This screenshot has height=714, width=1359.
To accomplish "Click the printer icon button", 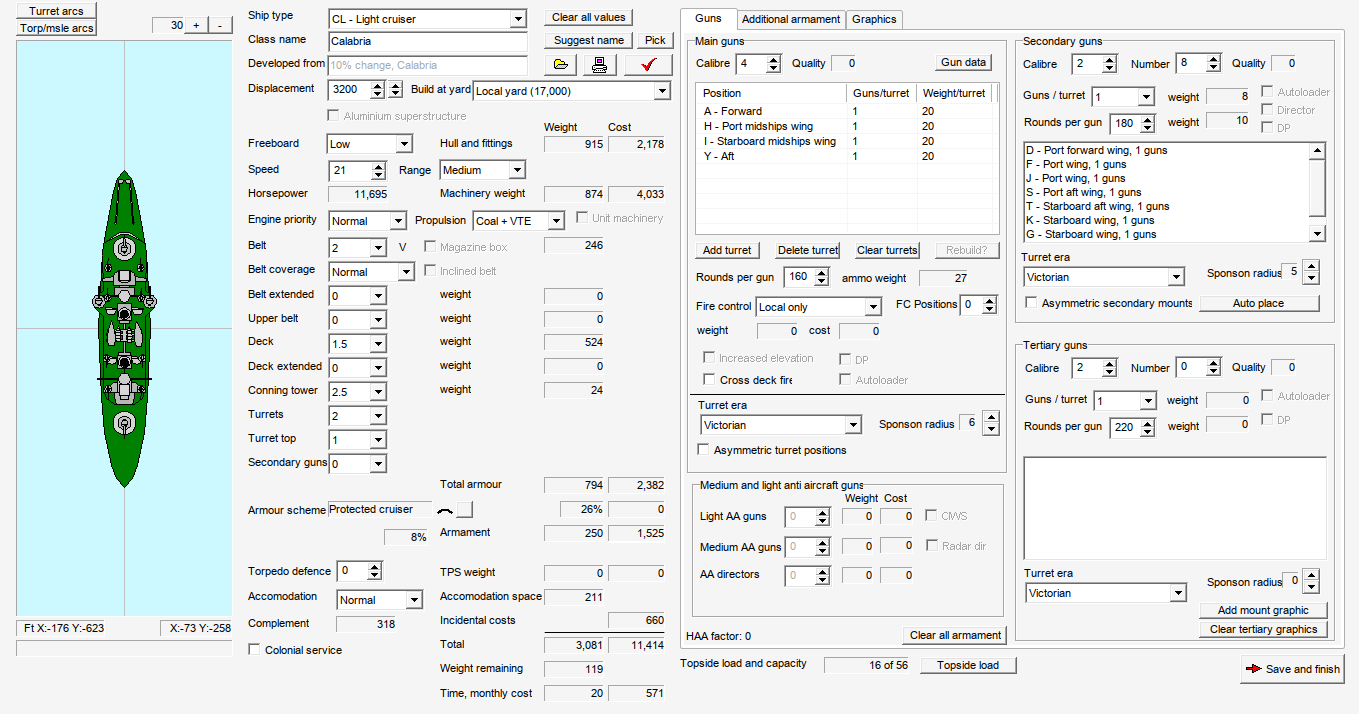I will (600, 65).
